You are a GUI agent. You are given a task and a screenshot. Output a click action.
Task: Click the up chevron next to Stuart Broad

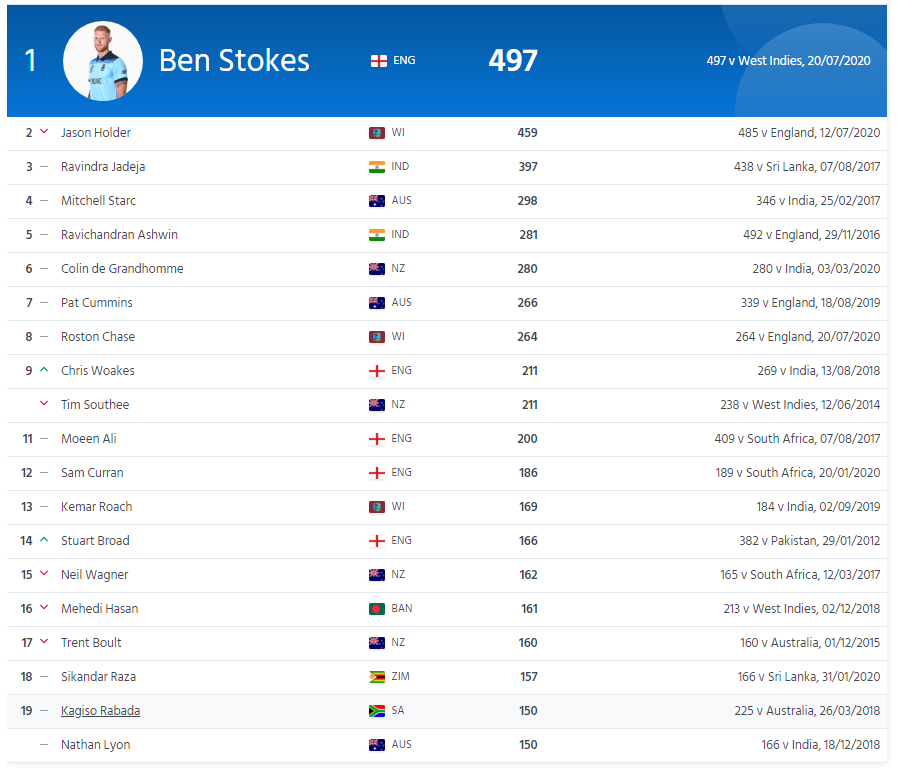42,540
